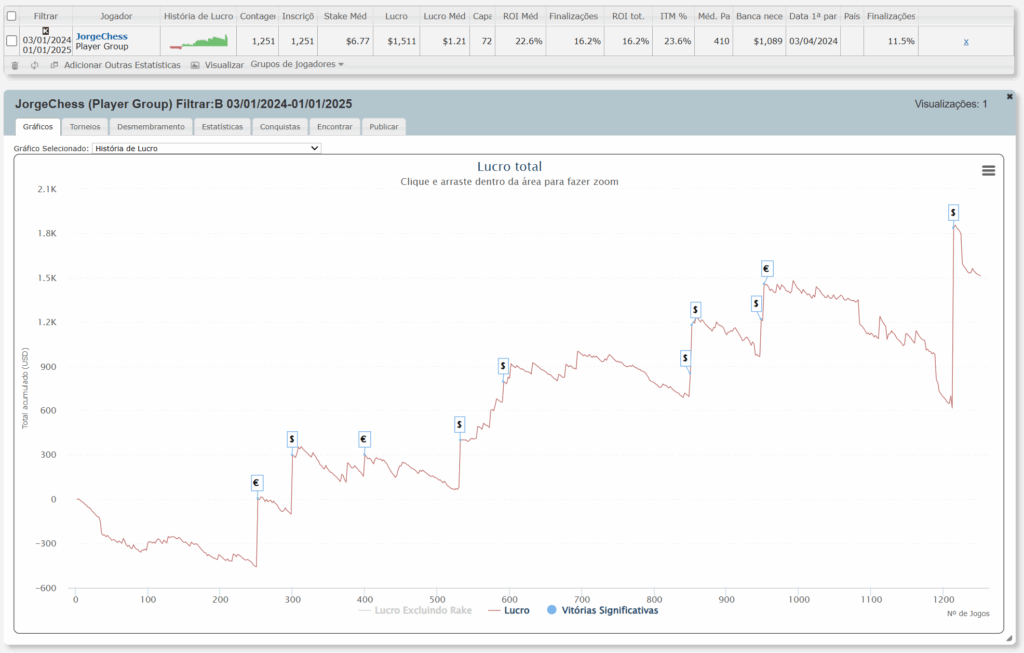Click the € win marker near game 250

pyautogui.click(x=257, y=483)
